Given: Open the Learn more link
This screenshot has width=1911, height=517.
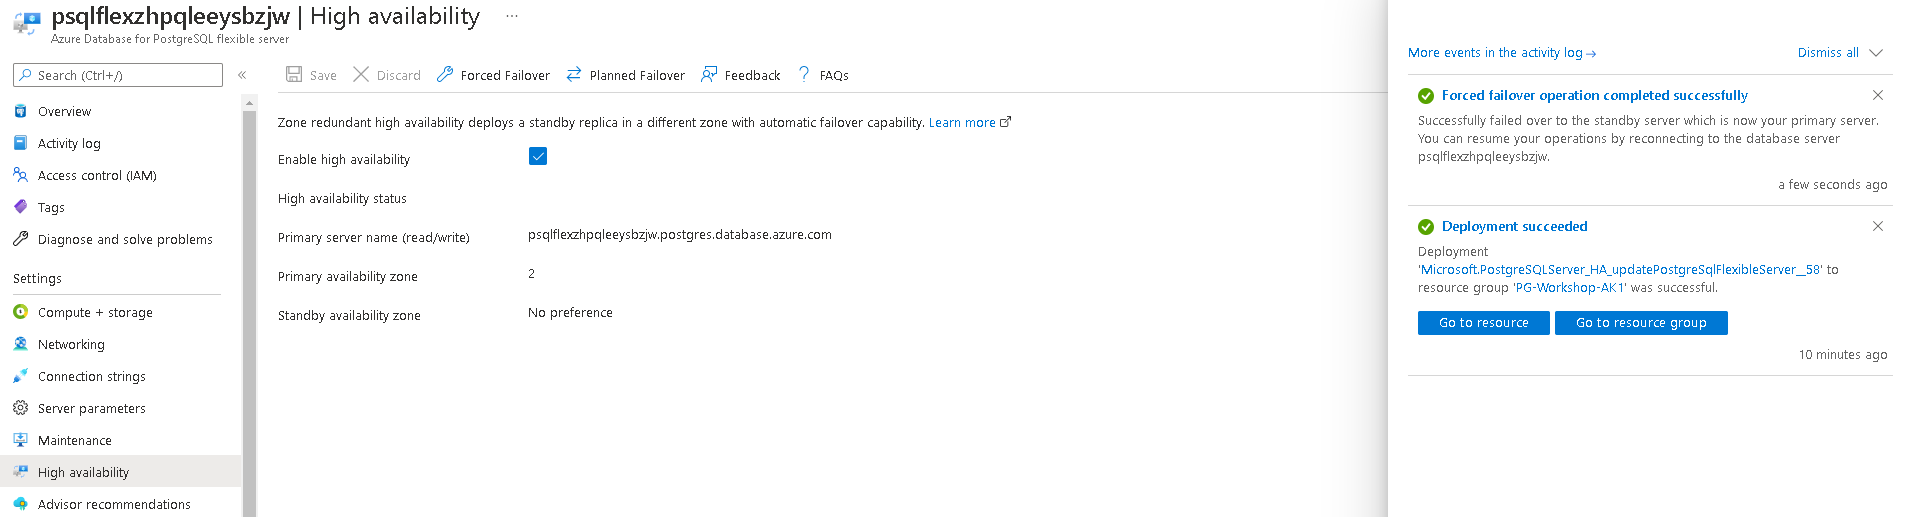Looking at the screenshot, I should 962,122.
